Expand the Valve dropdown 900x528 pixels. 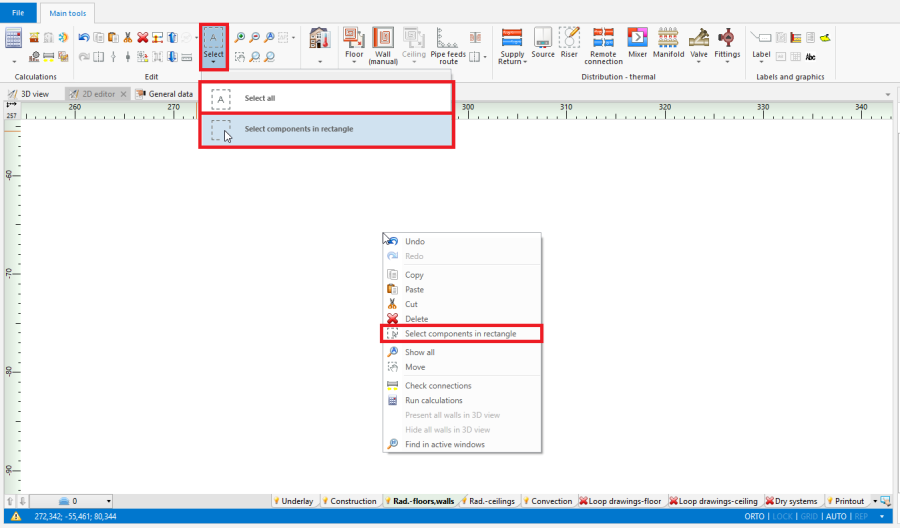click(699, 62)
